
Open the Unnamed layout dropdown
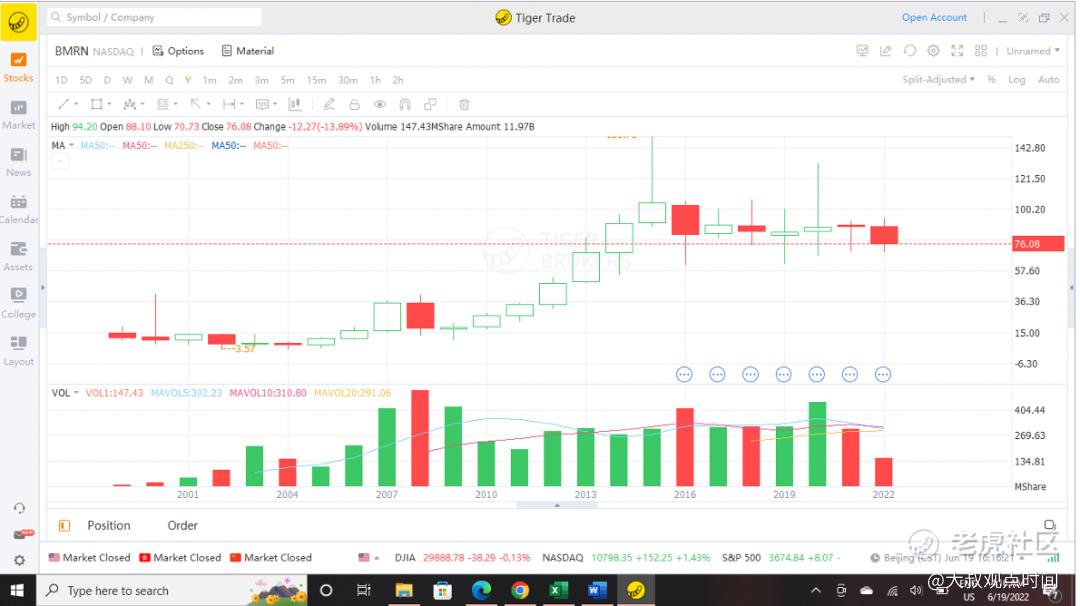[1032, 51]
